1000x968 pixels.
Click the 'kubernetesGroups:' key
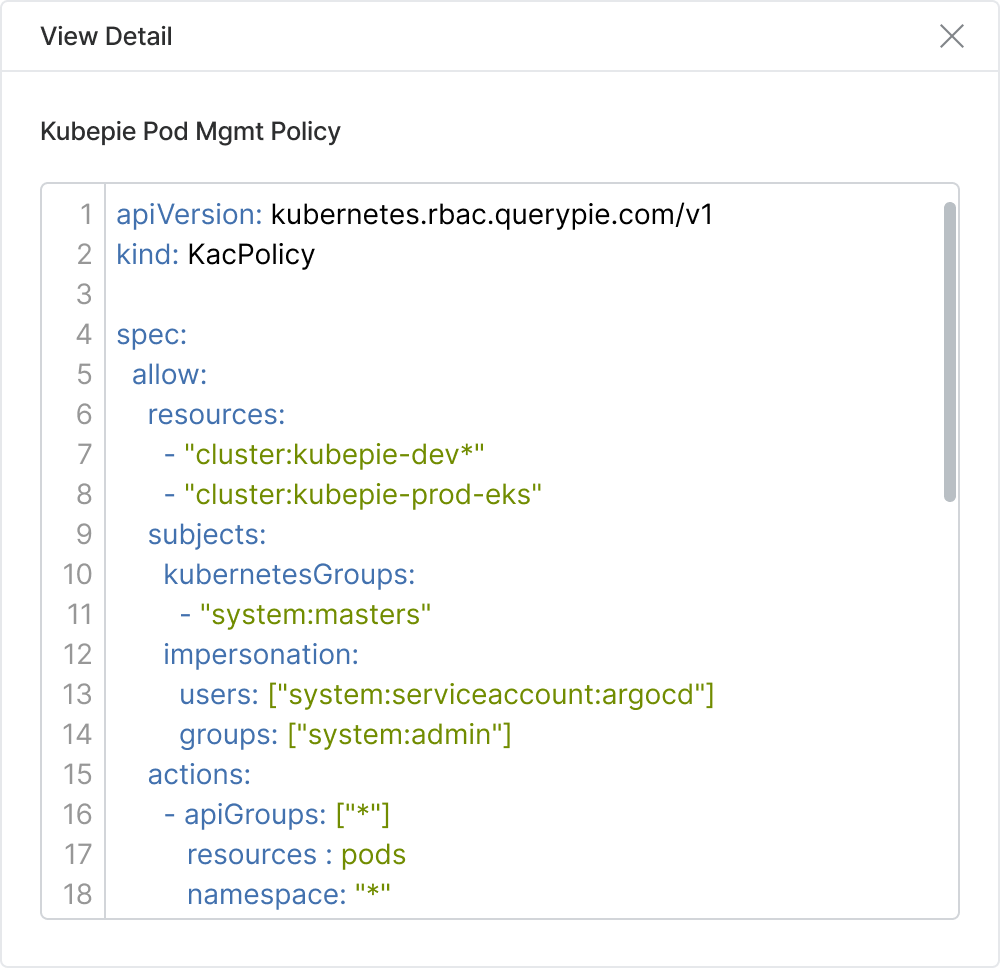point(290,575)
